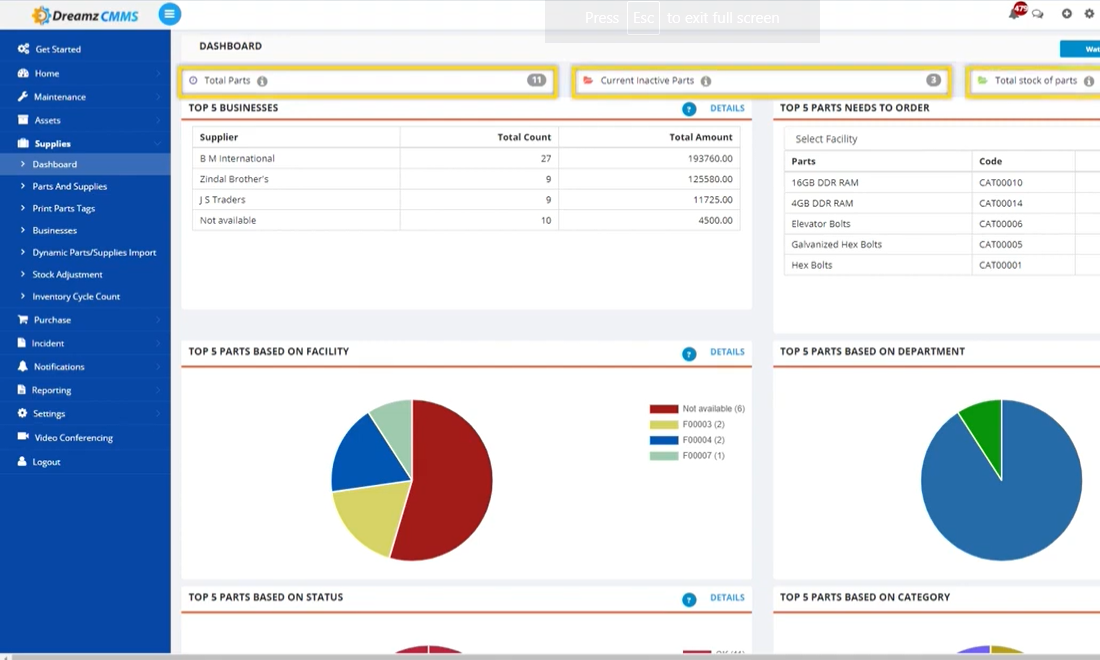Click DETAILS for Top 5 Parts Based On Facility

pyautogui.click(x=727, y=352)
